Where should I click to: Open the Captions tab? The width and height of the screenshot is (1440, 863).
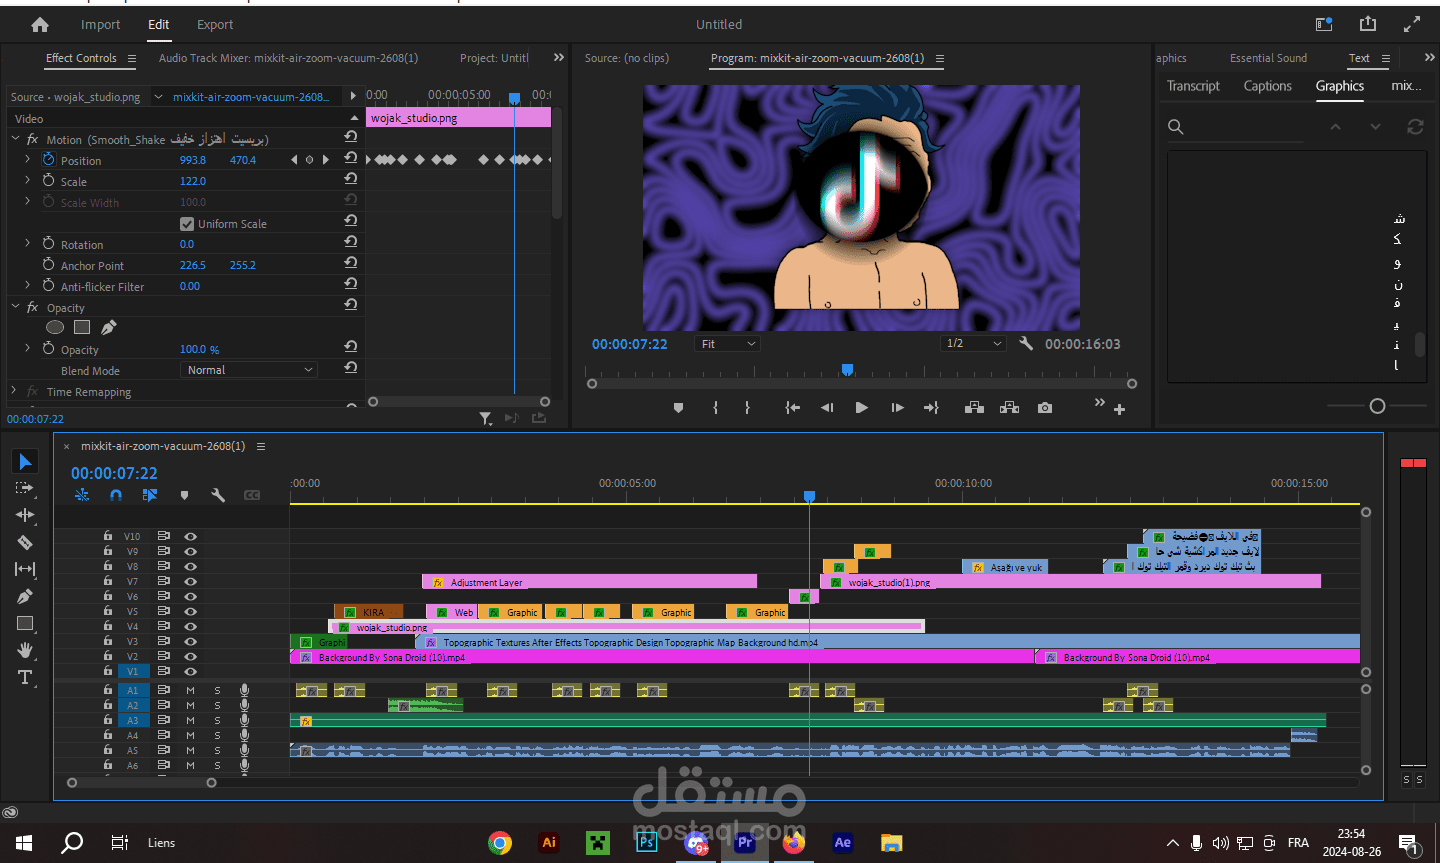click(x=1268, y=86)
